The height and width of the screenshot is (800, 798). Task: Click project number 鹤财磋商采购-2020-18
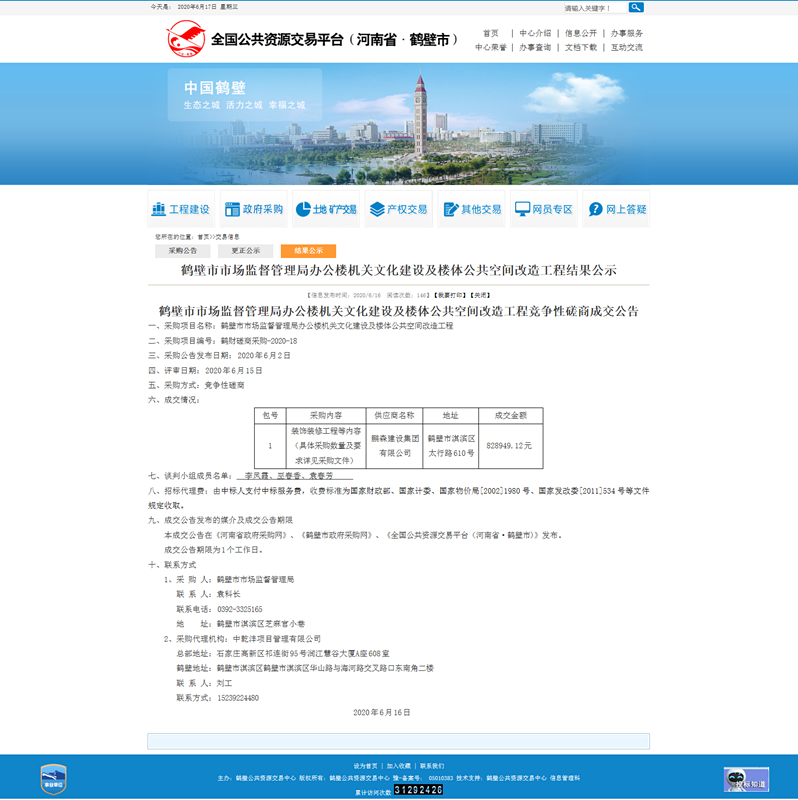click(x=259, y=340)
